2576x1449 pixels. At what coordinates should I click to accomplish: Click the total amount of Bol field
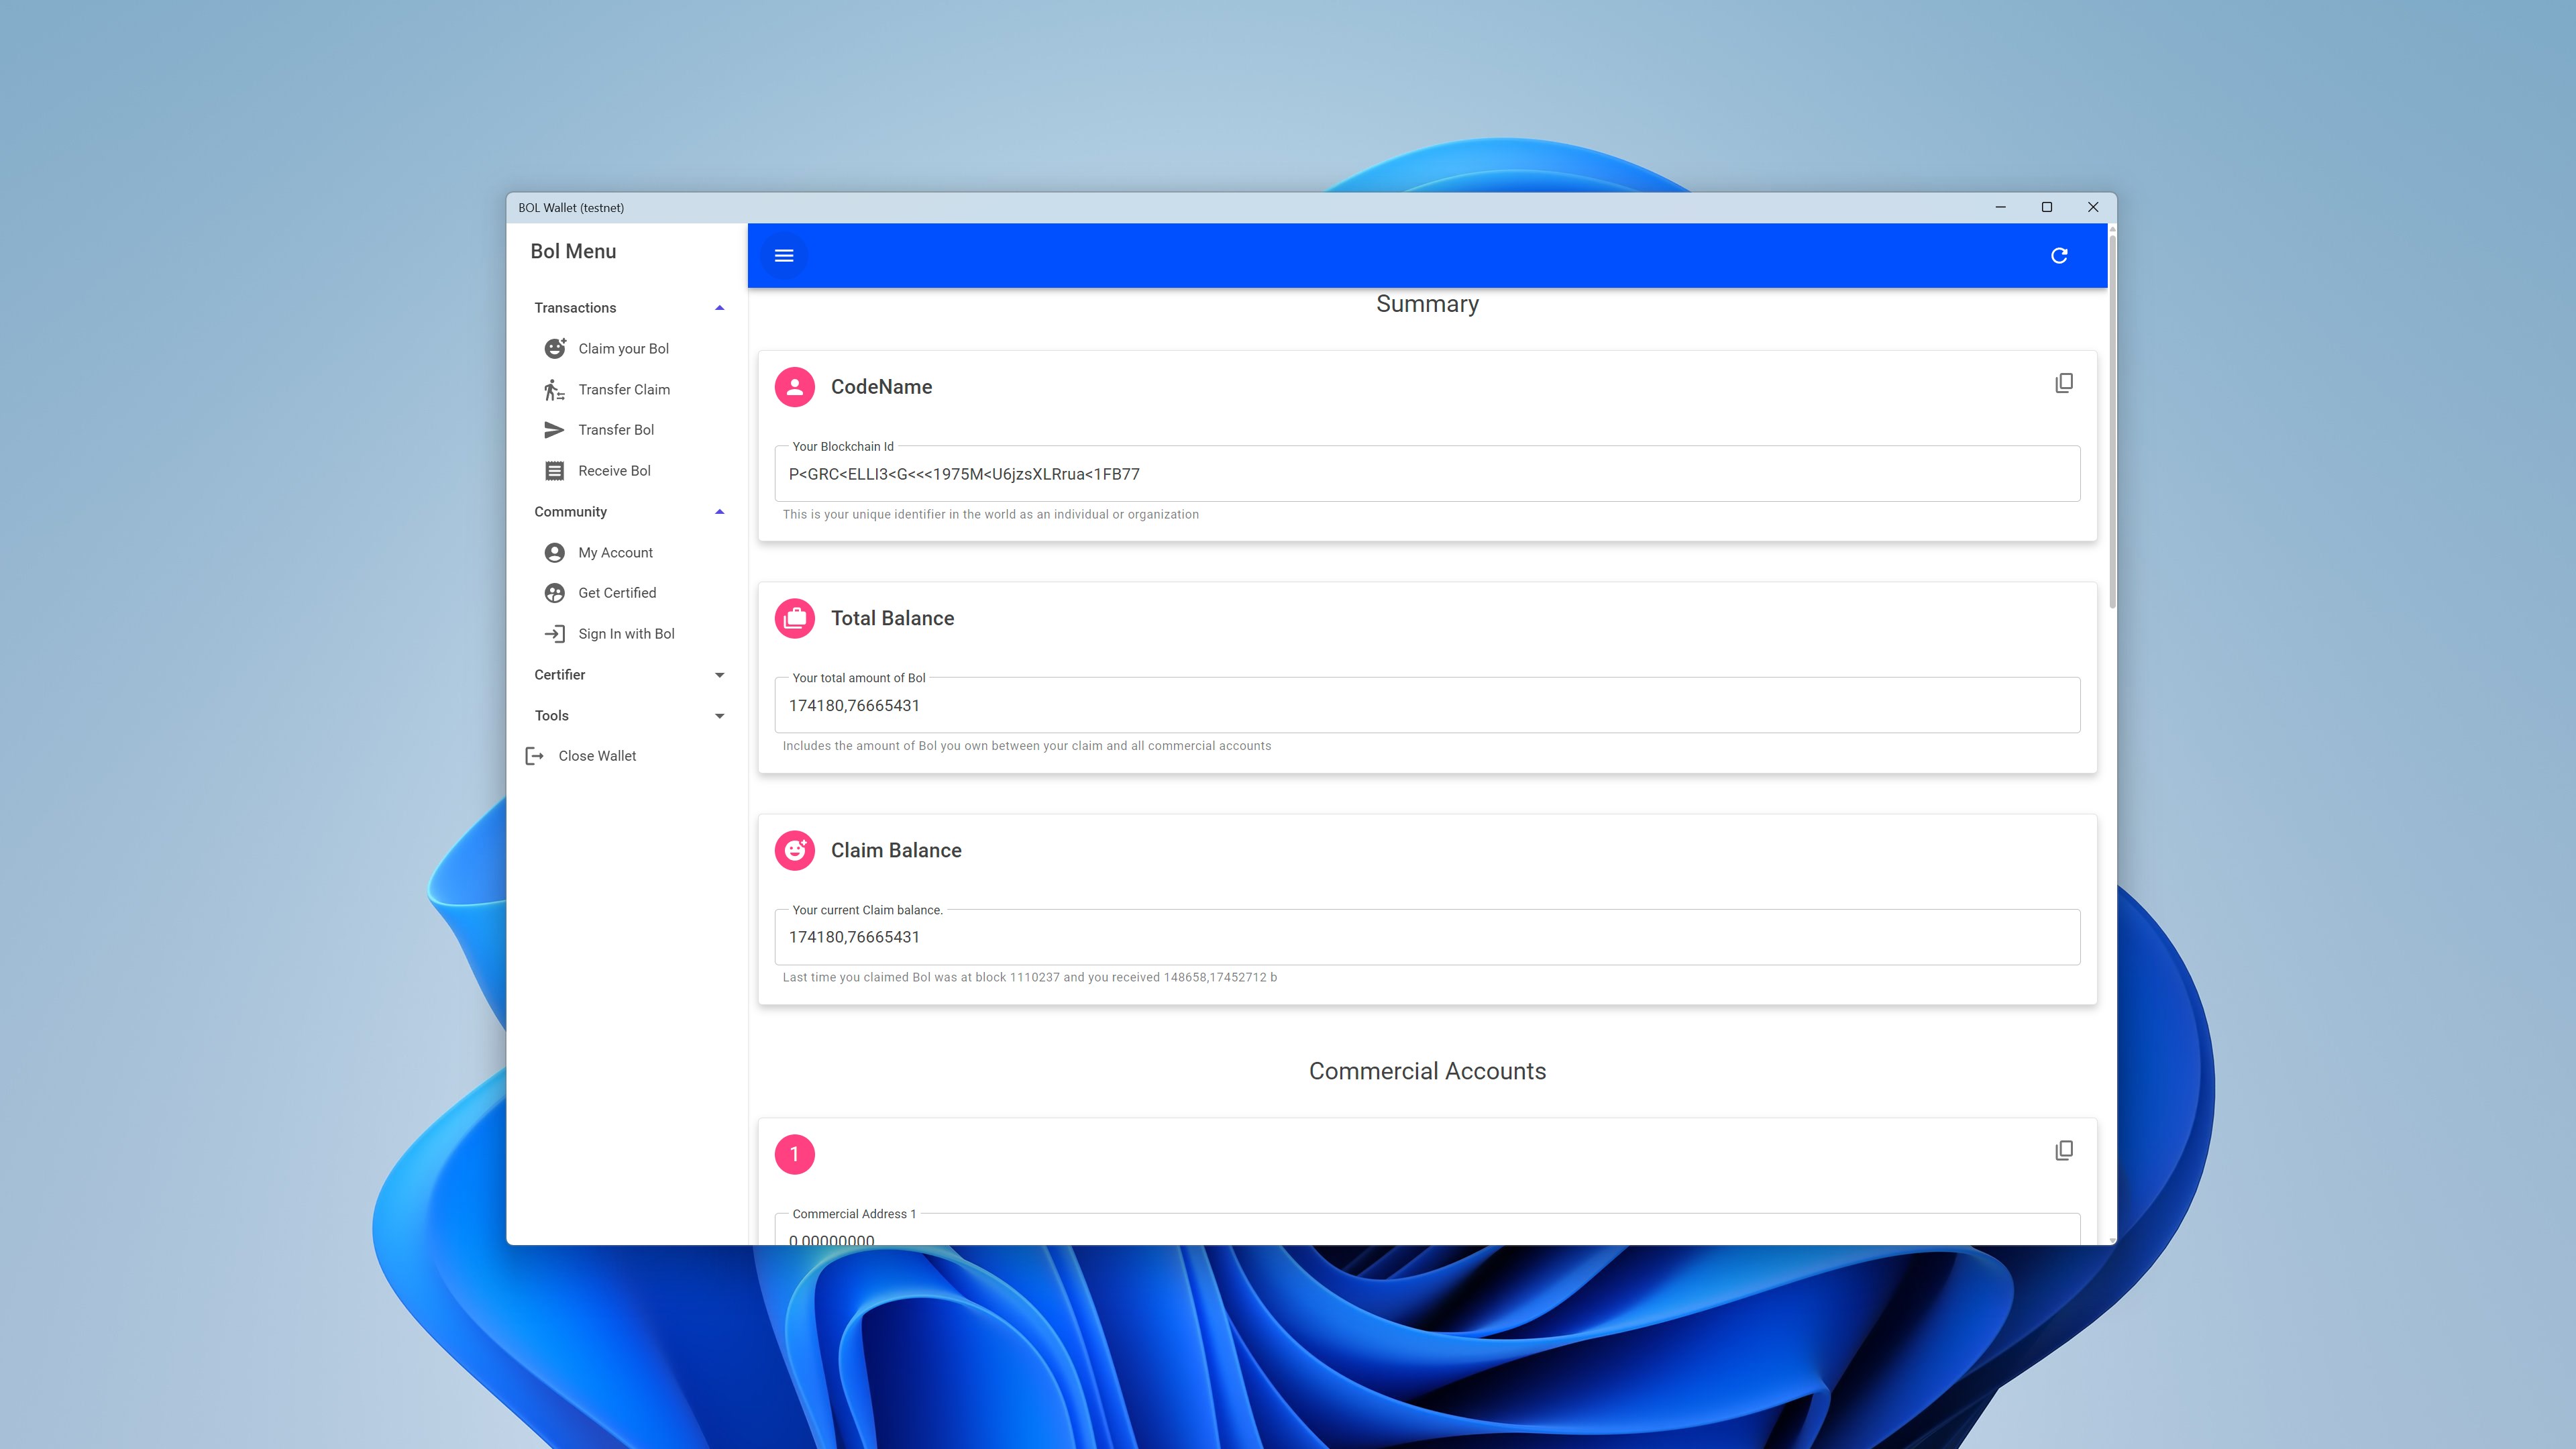click(1427, 705)
